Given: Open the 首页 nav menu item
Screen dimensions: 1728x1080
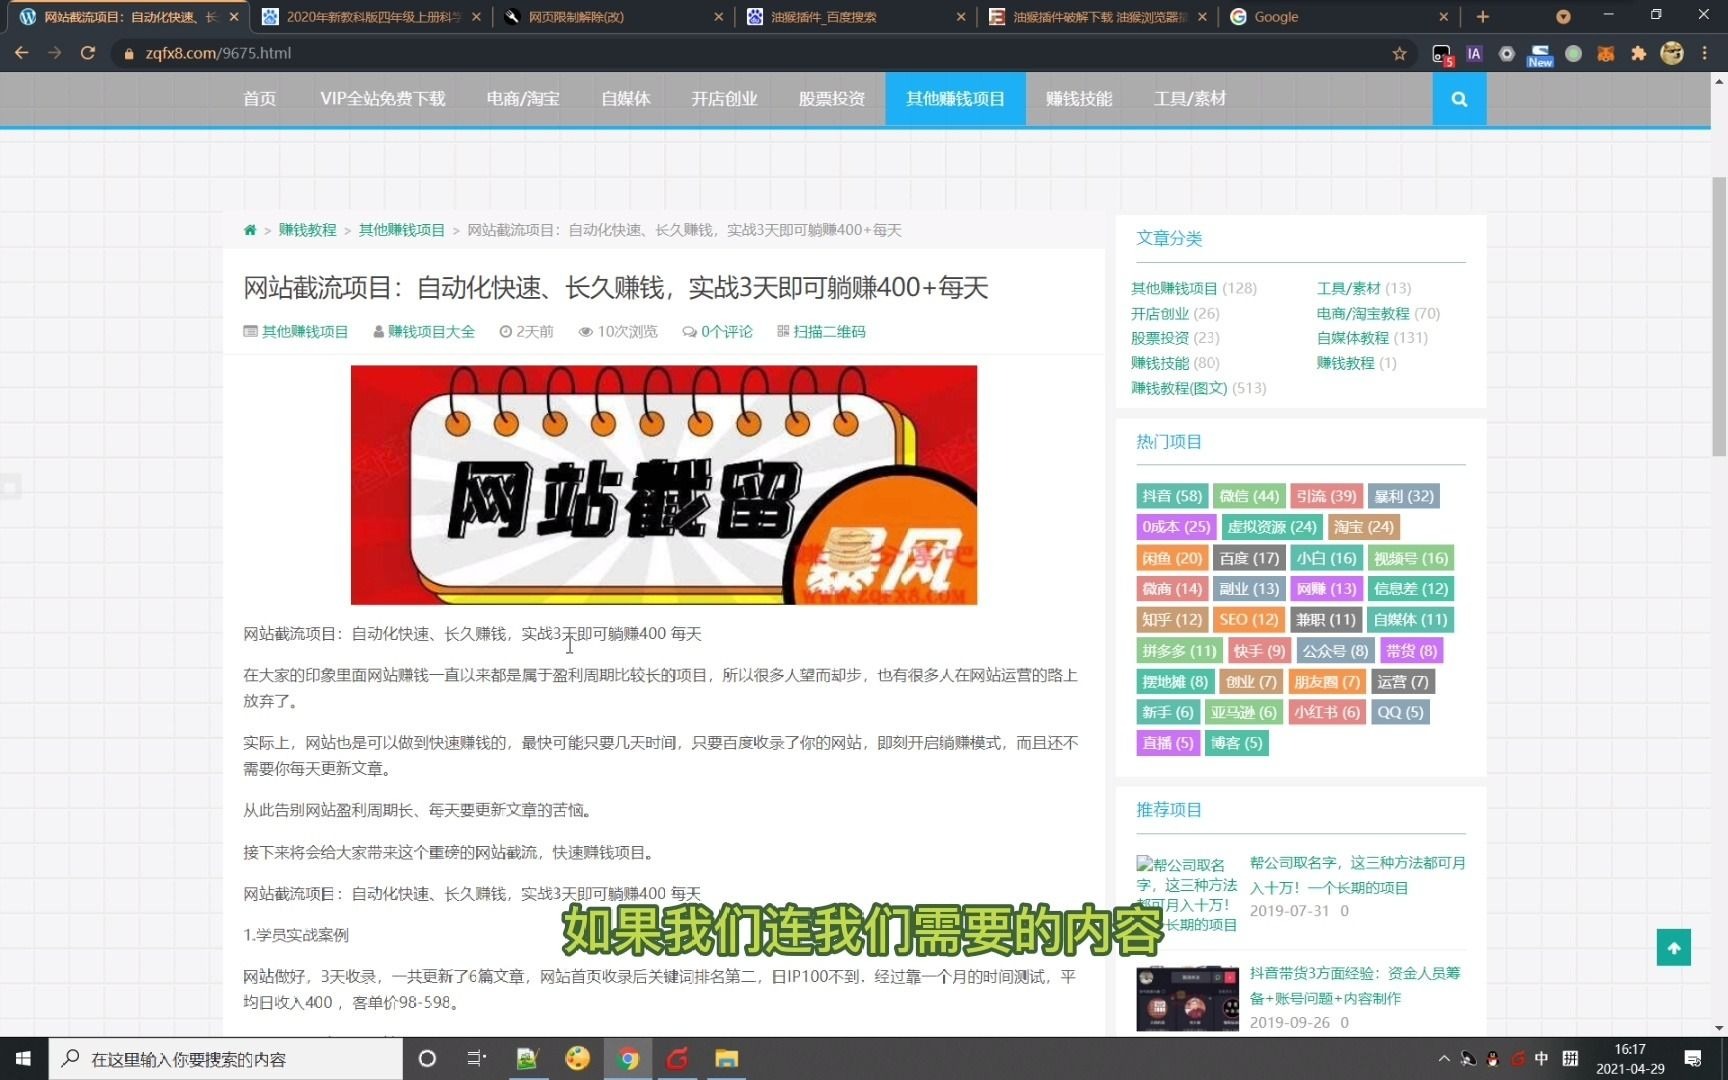Looking at the screenshot, I should coord(259,99).
